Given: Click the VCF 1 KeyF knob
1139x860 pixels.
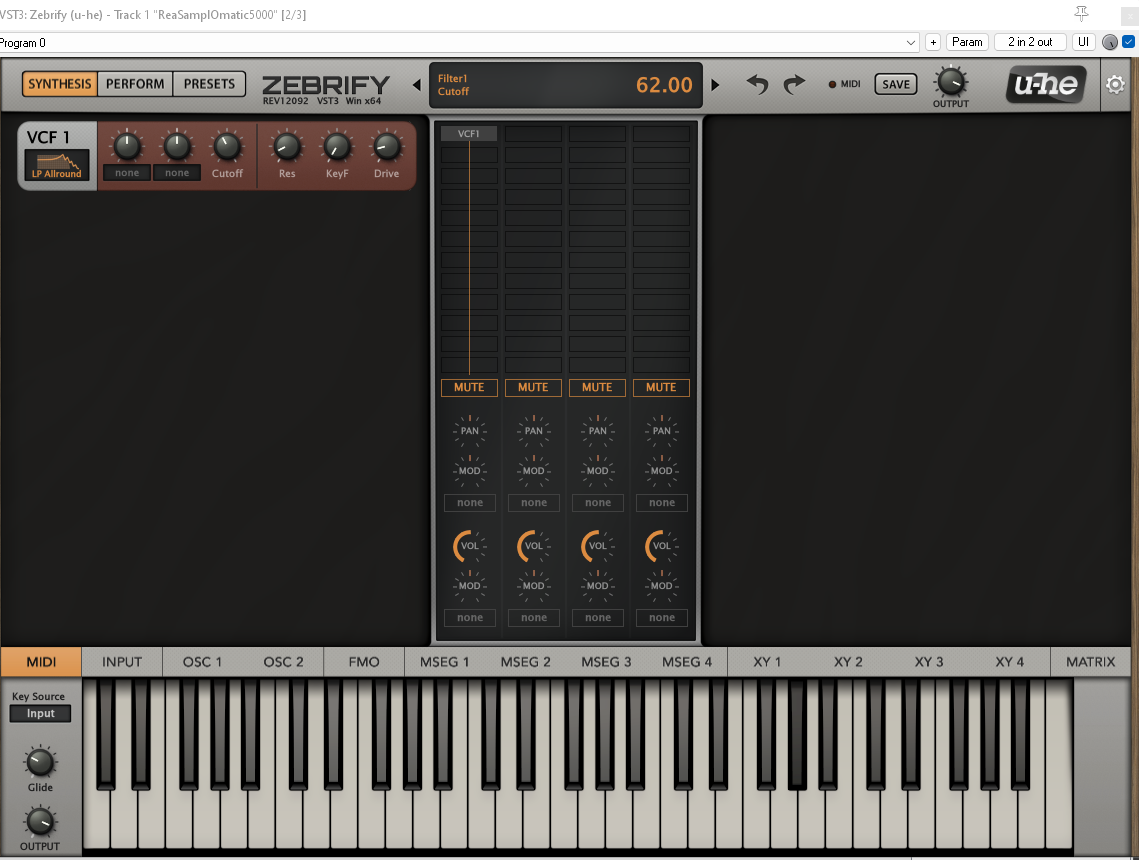Looking at the screenshot, I should [337, 147].
